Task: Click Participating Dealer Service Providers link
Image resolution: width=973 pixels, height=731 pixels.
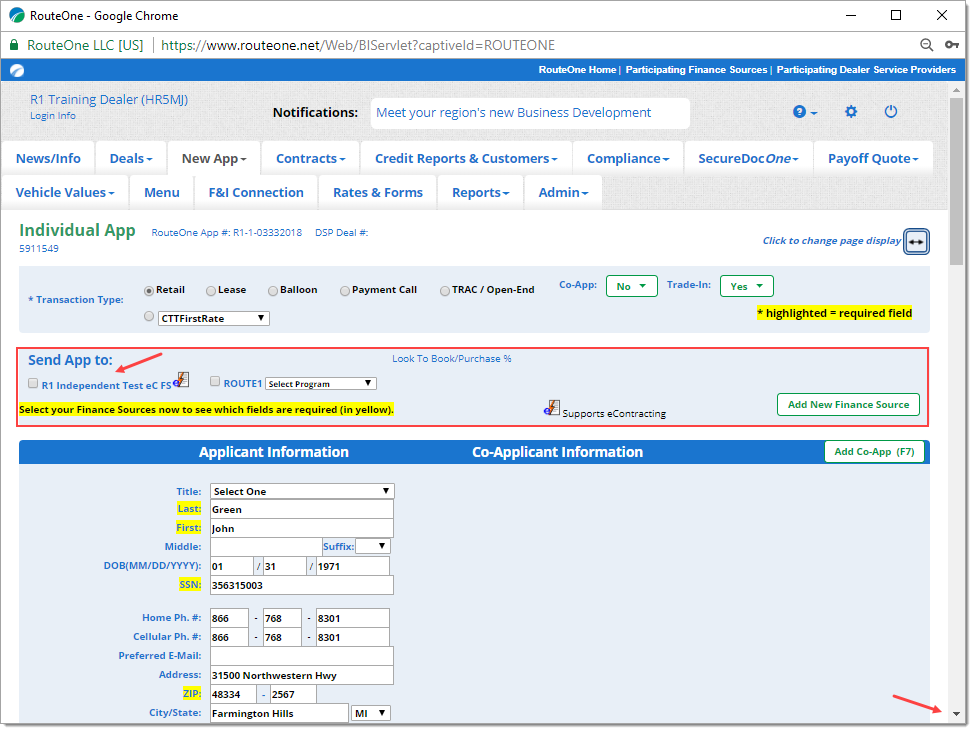Action: coord(866,70)
